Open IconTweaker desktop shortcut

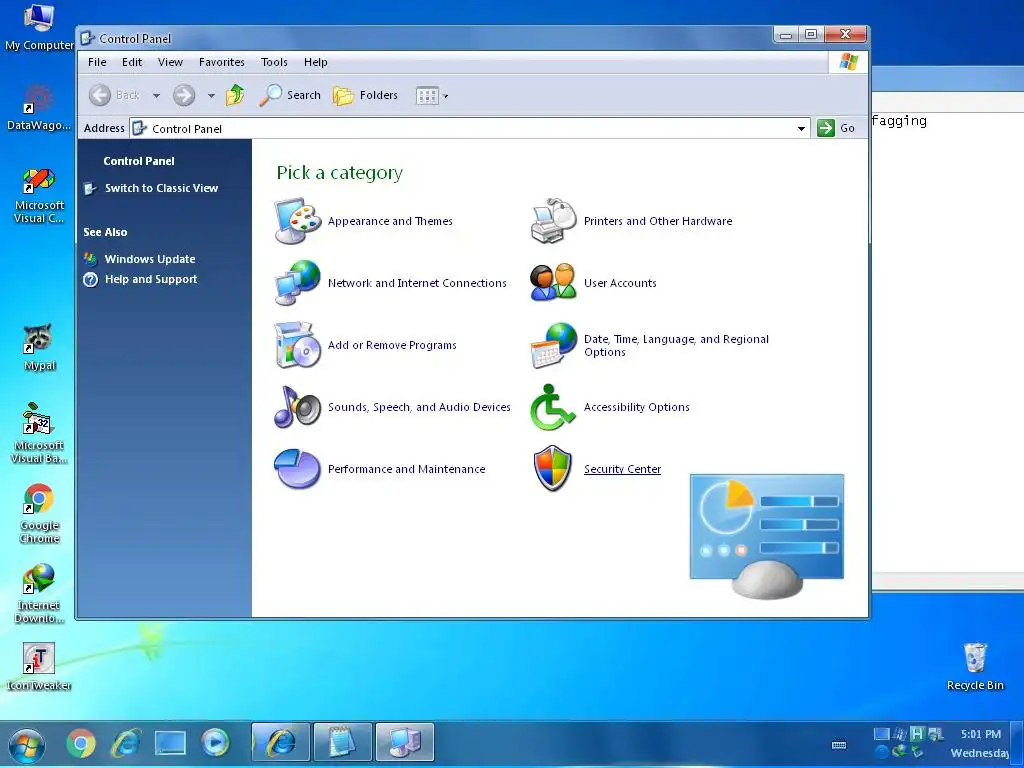[x=39, y=666]
